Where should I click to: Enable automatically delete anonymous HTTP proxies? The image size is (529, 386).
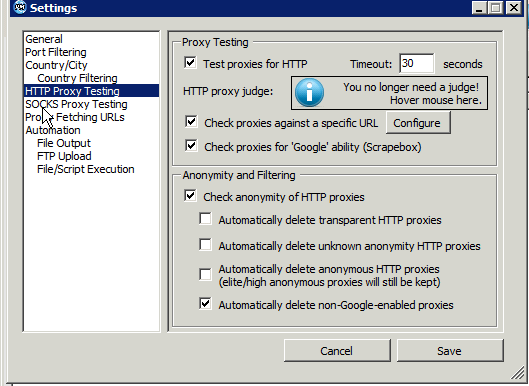pyautogui.click(x=205, y=274)
